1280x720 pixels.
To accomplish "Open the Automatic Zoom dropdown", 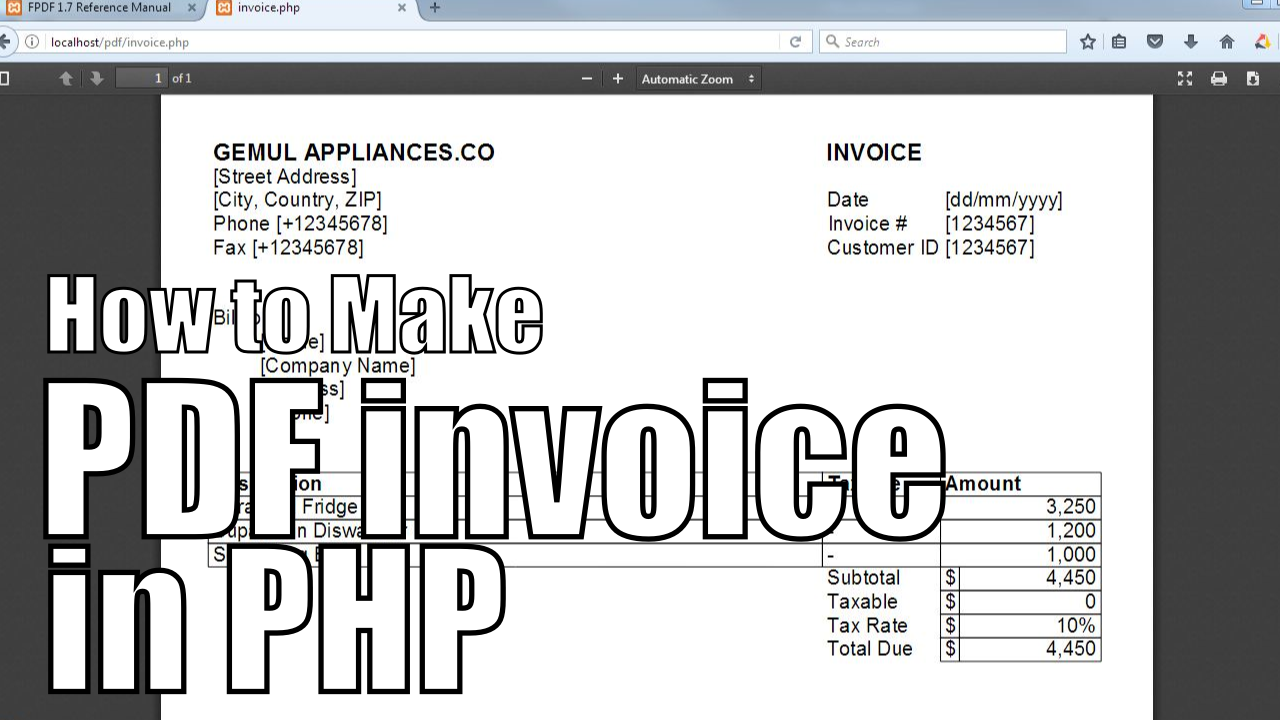I will 698,78.
